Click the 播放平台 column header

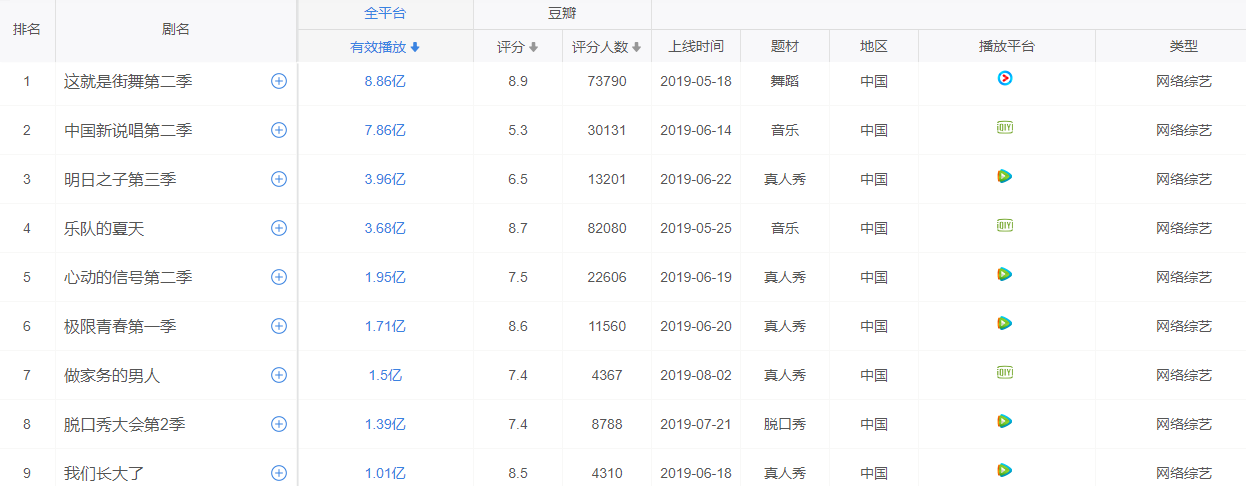coord(1006,46)
